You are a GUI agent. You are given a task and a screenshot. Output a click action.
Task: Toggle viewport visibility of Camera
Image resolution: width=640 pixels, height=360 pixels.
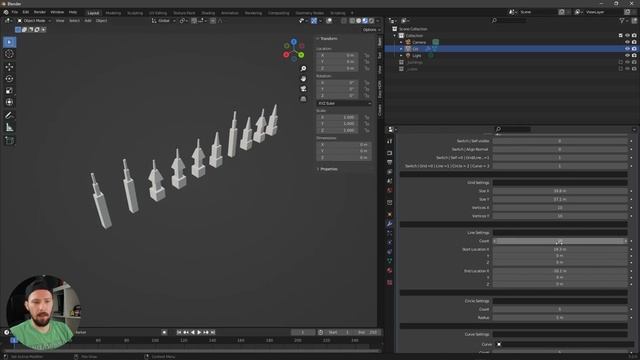tap(627, 42)
